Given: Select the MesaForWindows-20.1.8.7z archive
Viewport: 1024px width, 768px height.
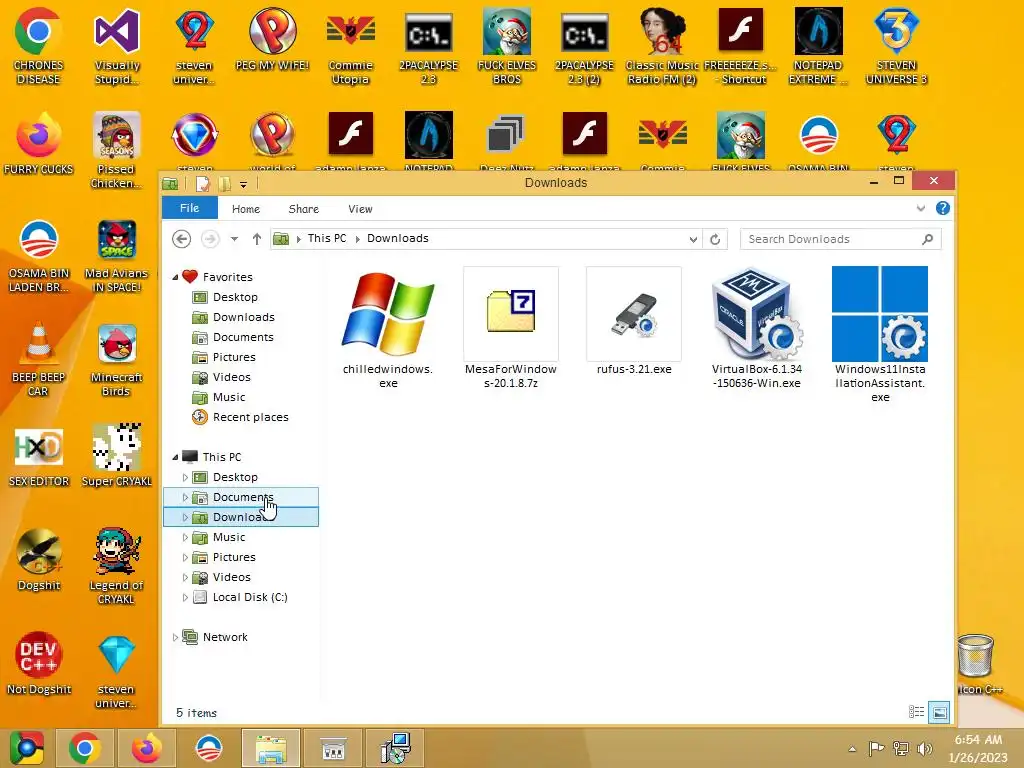Looking at the screenshot, I should (511, 313).
